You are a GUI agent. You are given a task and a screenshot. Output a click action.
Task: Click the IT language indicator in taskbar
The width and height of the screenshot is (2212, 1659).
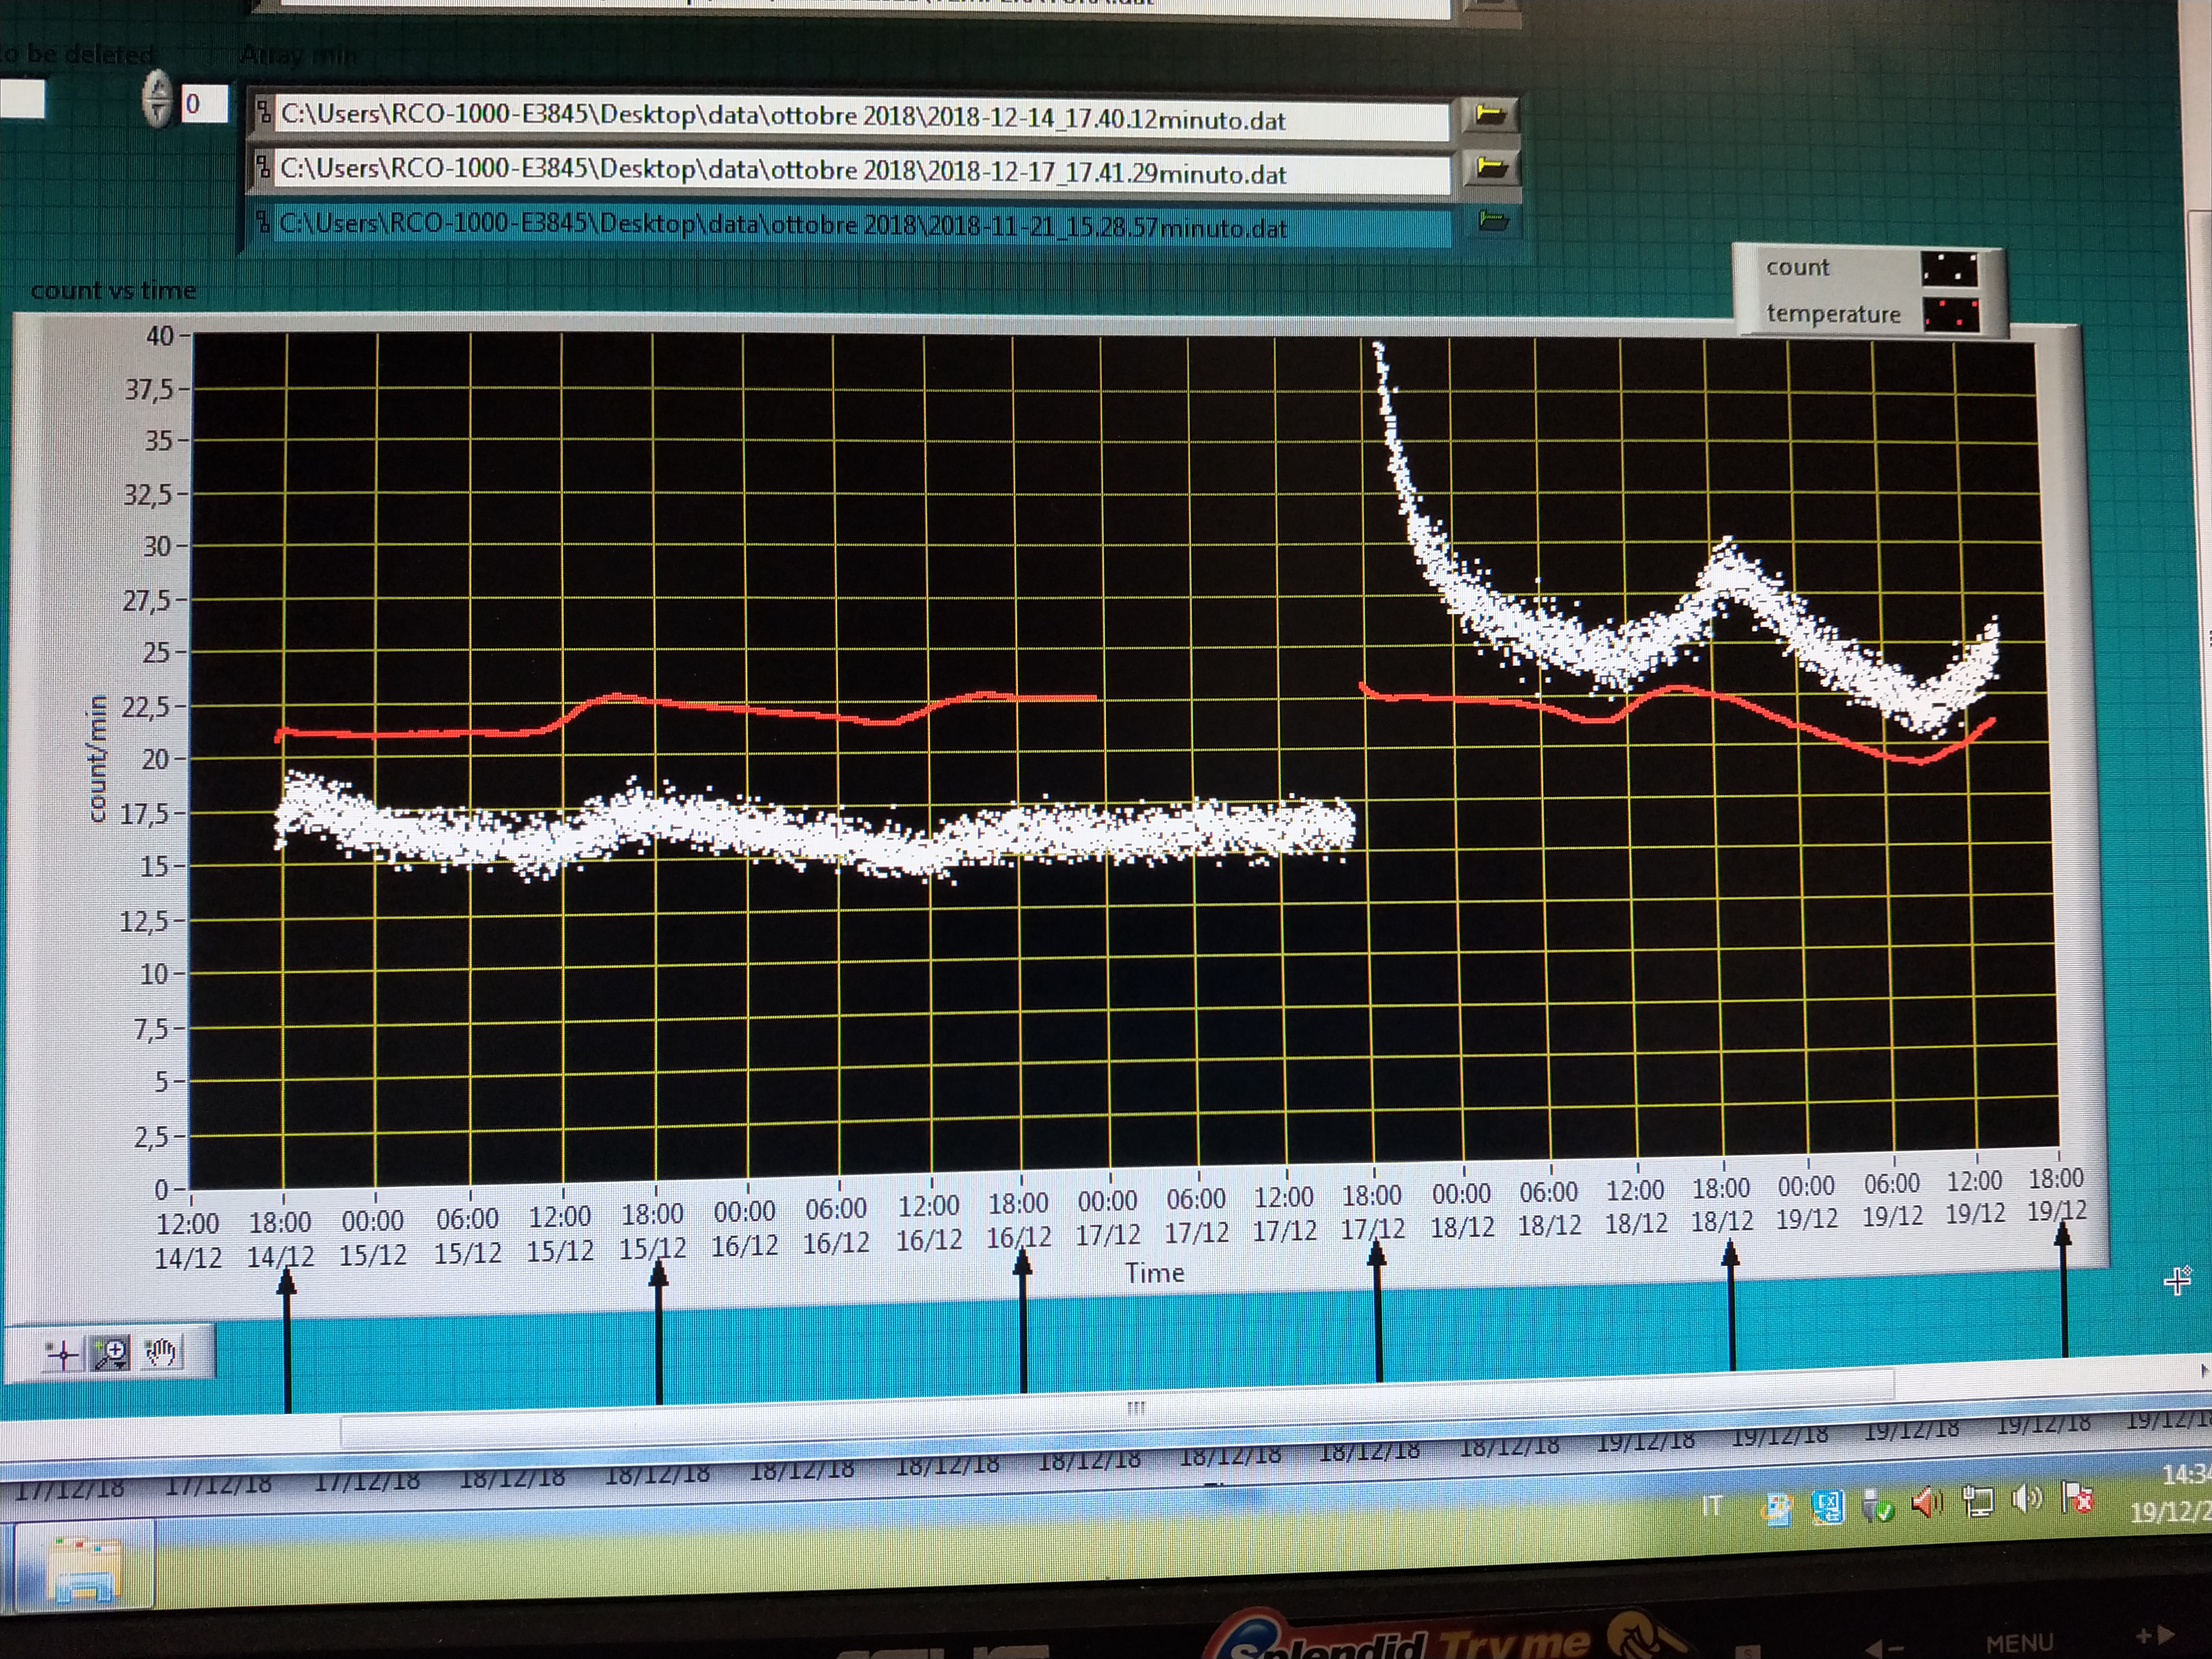1712,1506
